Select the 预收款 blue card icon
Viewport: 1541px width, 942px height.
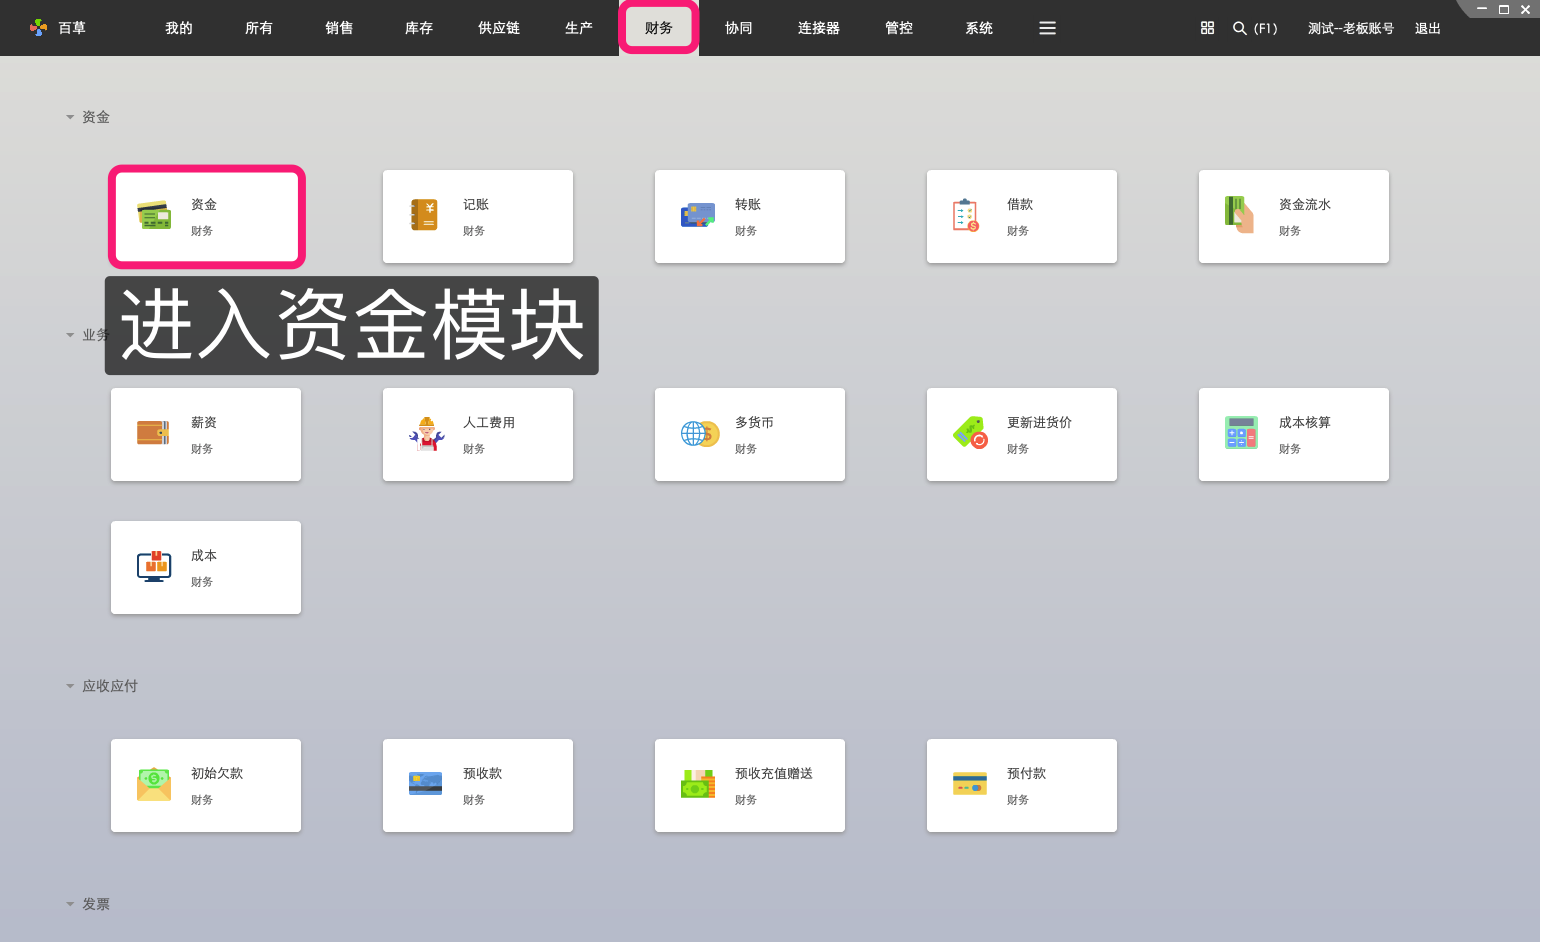[x=426, y=784]
